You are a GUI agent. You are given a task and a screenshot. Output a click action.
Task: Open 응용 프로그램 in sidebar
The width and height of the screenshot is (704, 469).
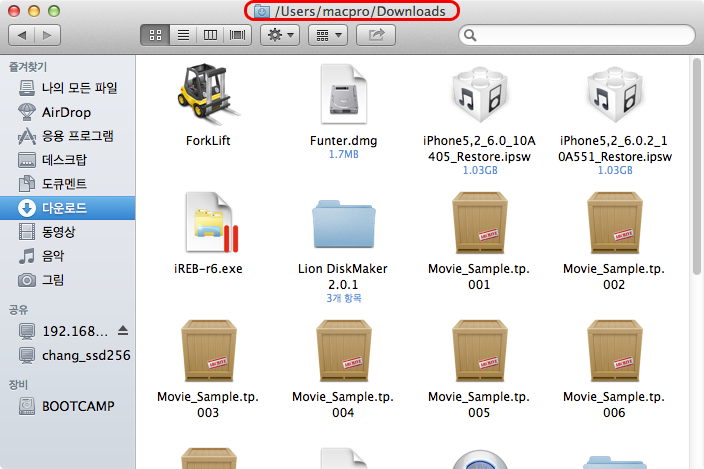[x=67, y=136]
